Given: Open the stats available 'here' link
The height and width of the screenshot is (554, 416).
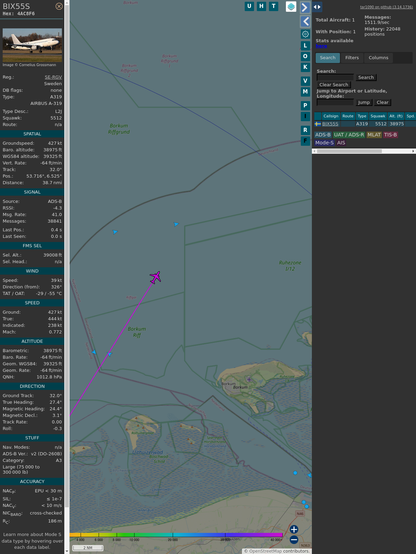Looking at the screenshot, I should pyautogui.click(x=321, y=46).
